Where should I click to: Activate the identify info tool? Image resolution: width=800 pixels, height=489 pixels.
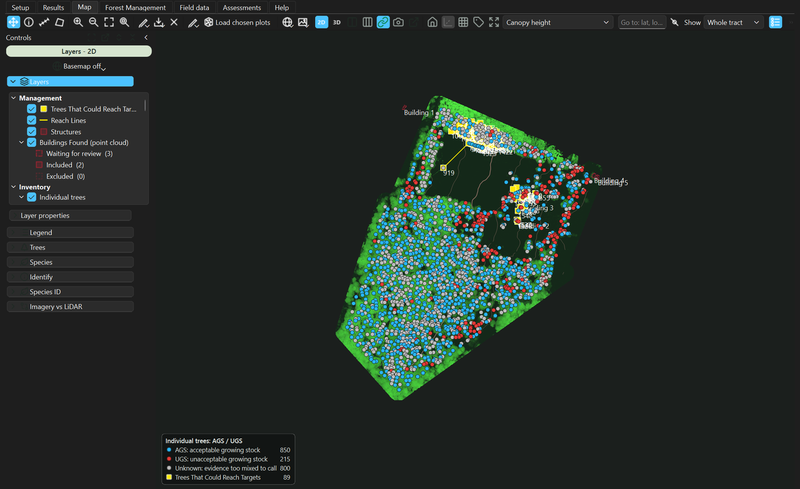click(x=29, y=22)
